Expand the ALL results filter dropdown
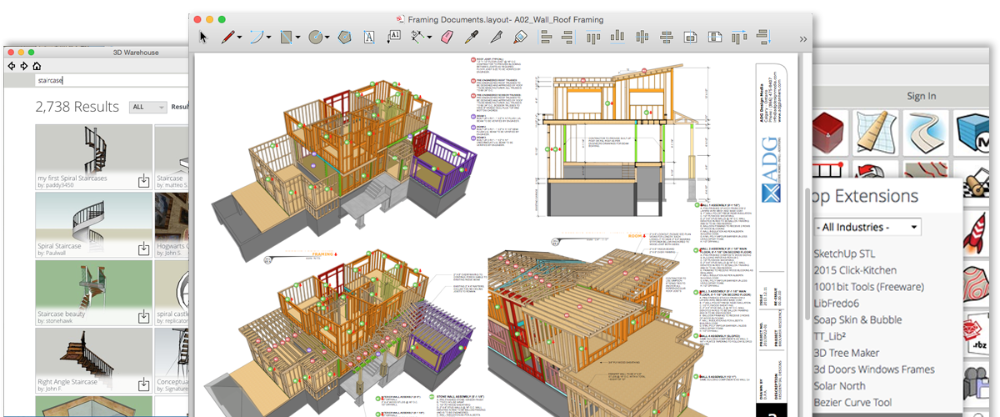The image size is (1000, 417). 148,107
